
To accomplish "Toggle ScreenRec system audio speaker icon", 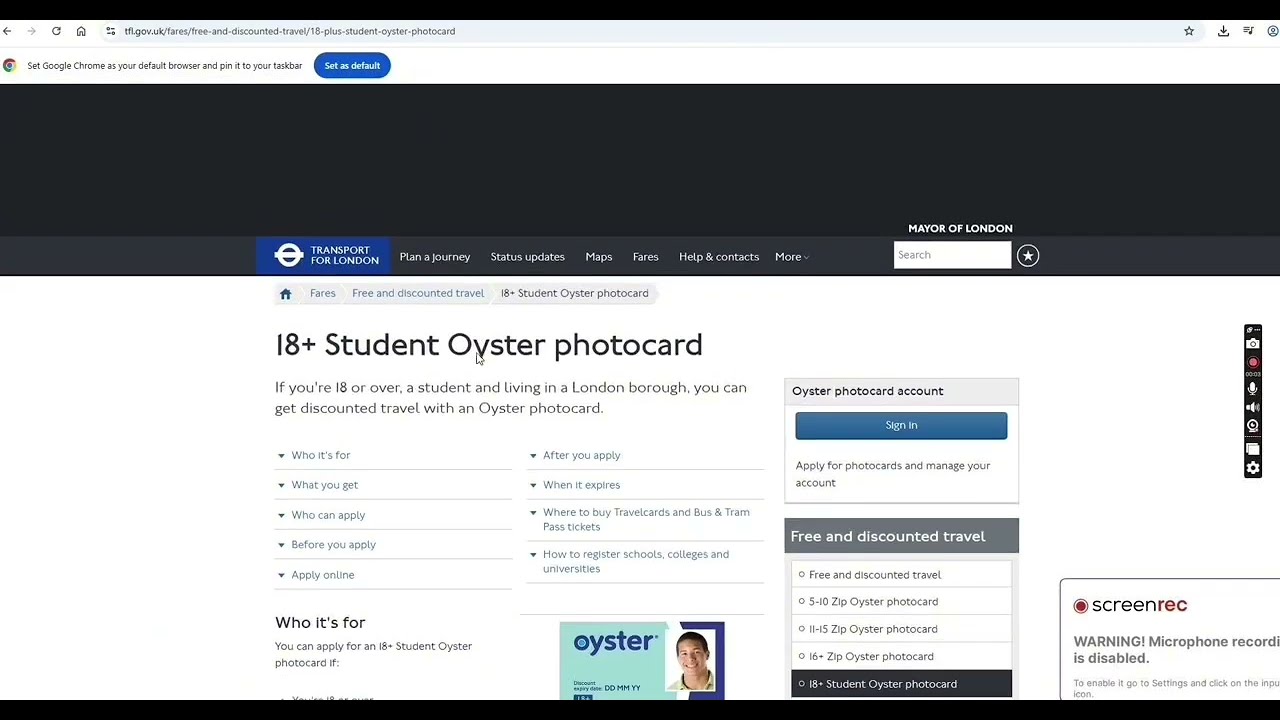I will pos(1252,407).
